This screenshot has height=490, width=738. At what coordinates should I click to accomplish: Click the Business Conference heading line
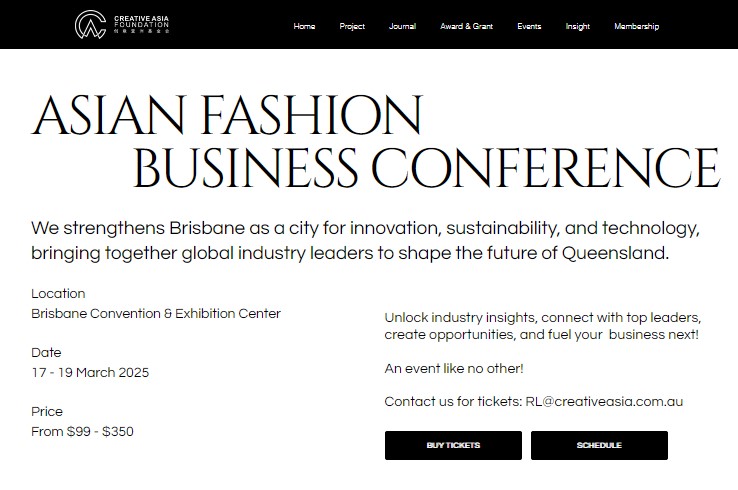point(426,168)
